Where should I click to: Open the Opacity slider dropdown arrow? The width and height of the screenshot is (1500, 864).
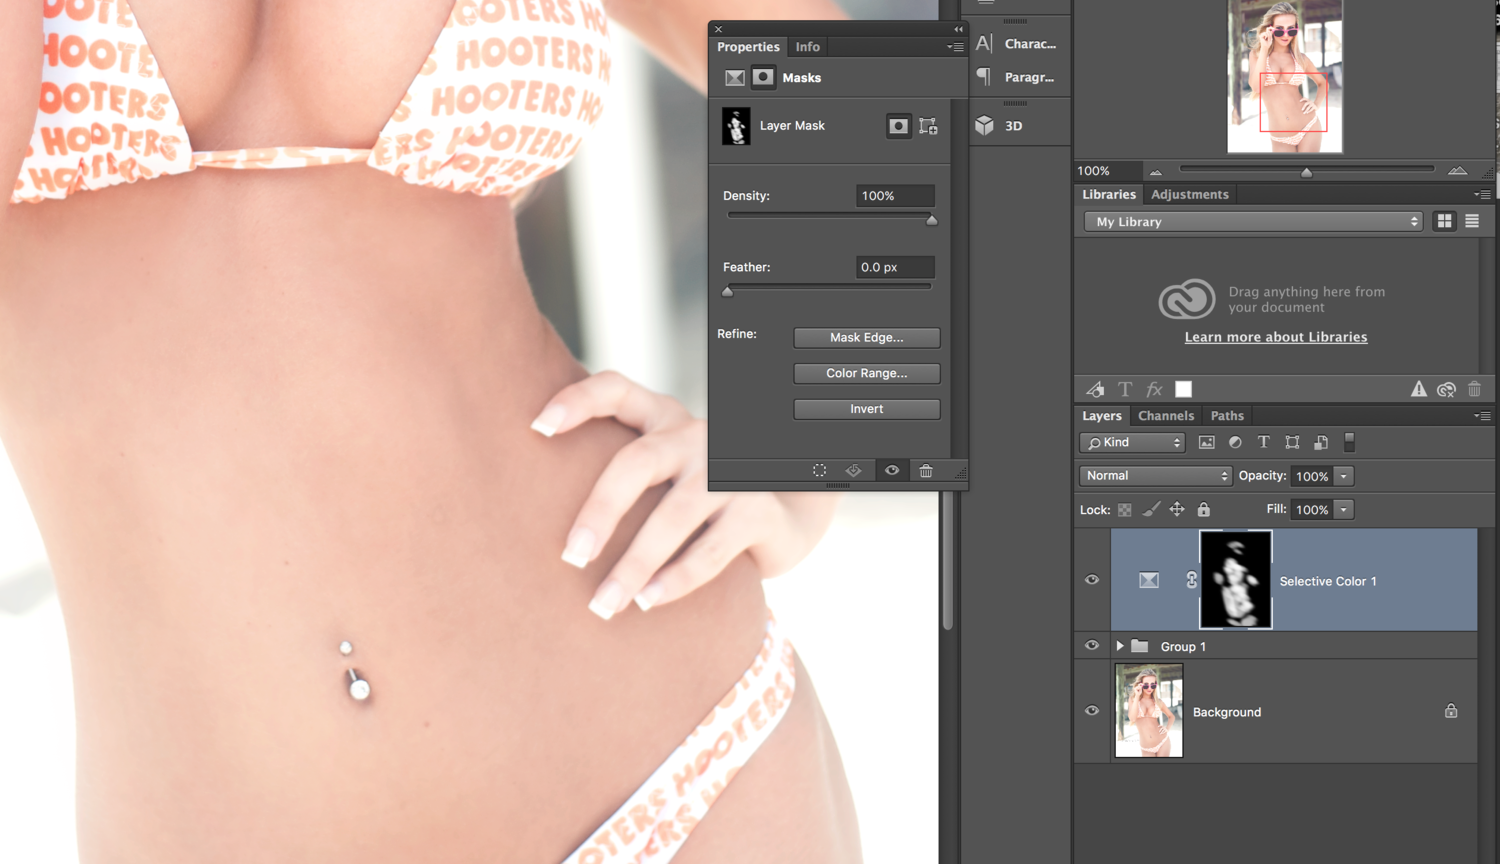point(1344,476)
